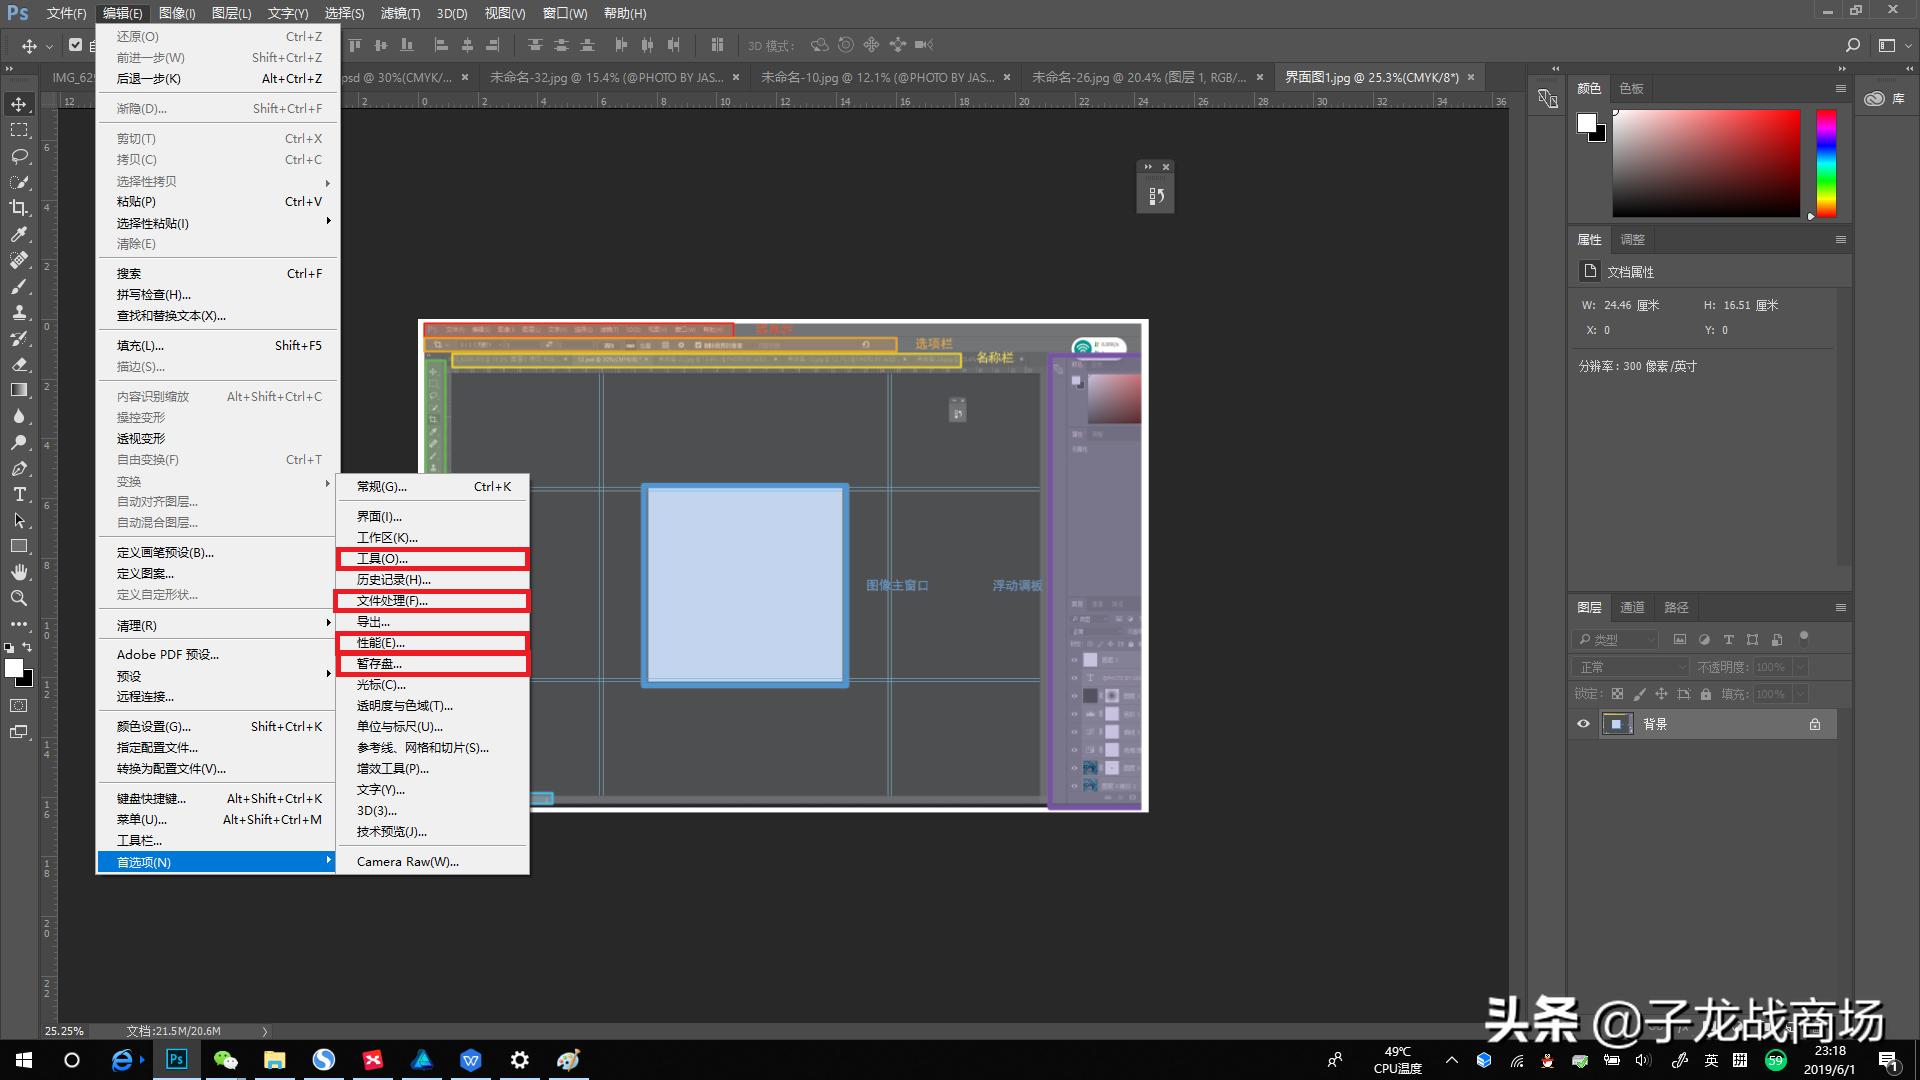Click the search icon in options bar

(x=1852, y=45)
